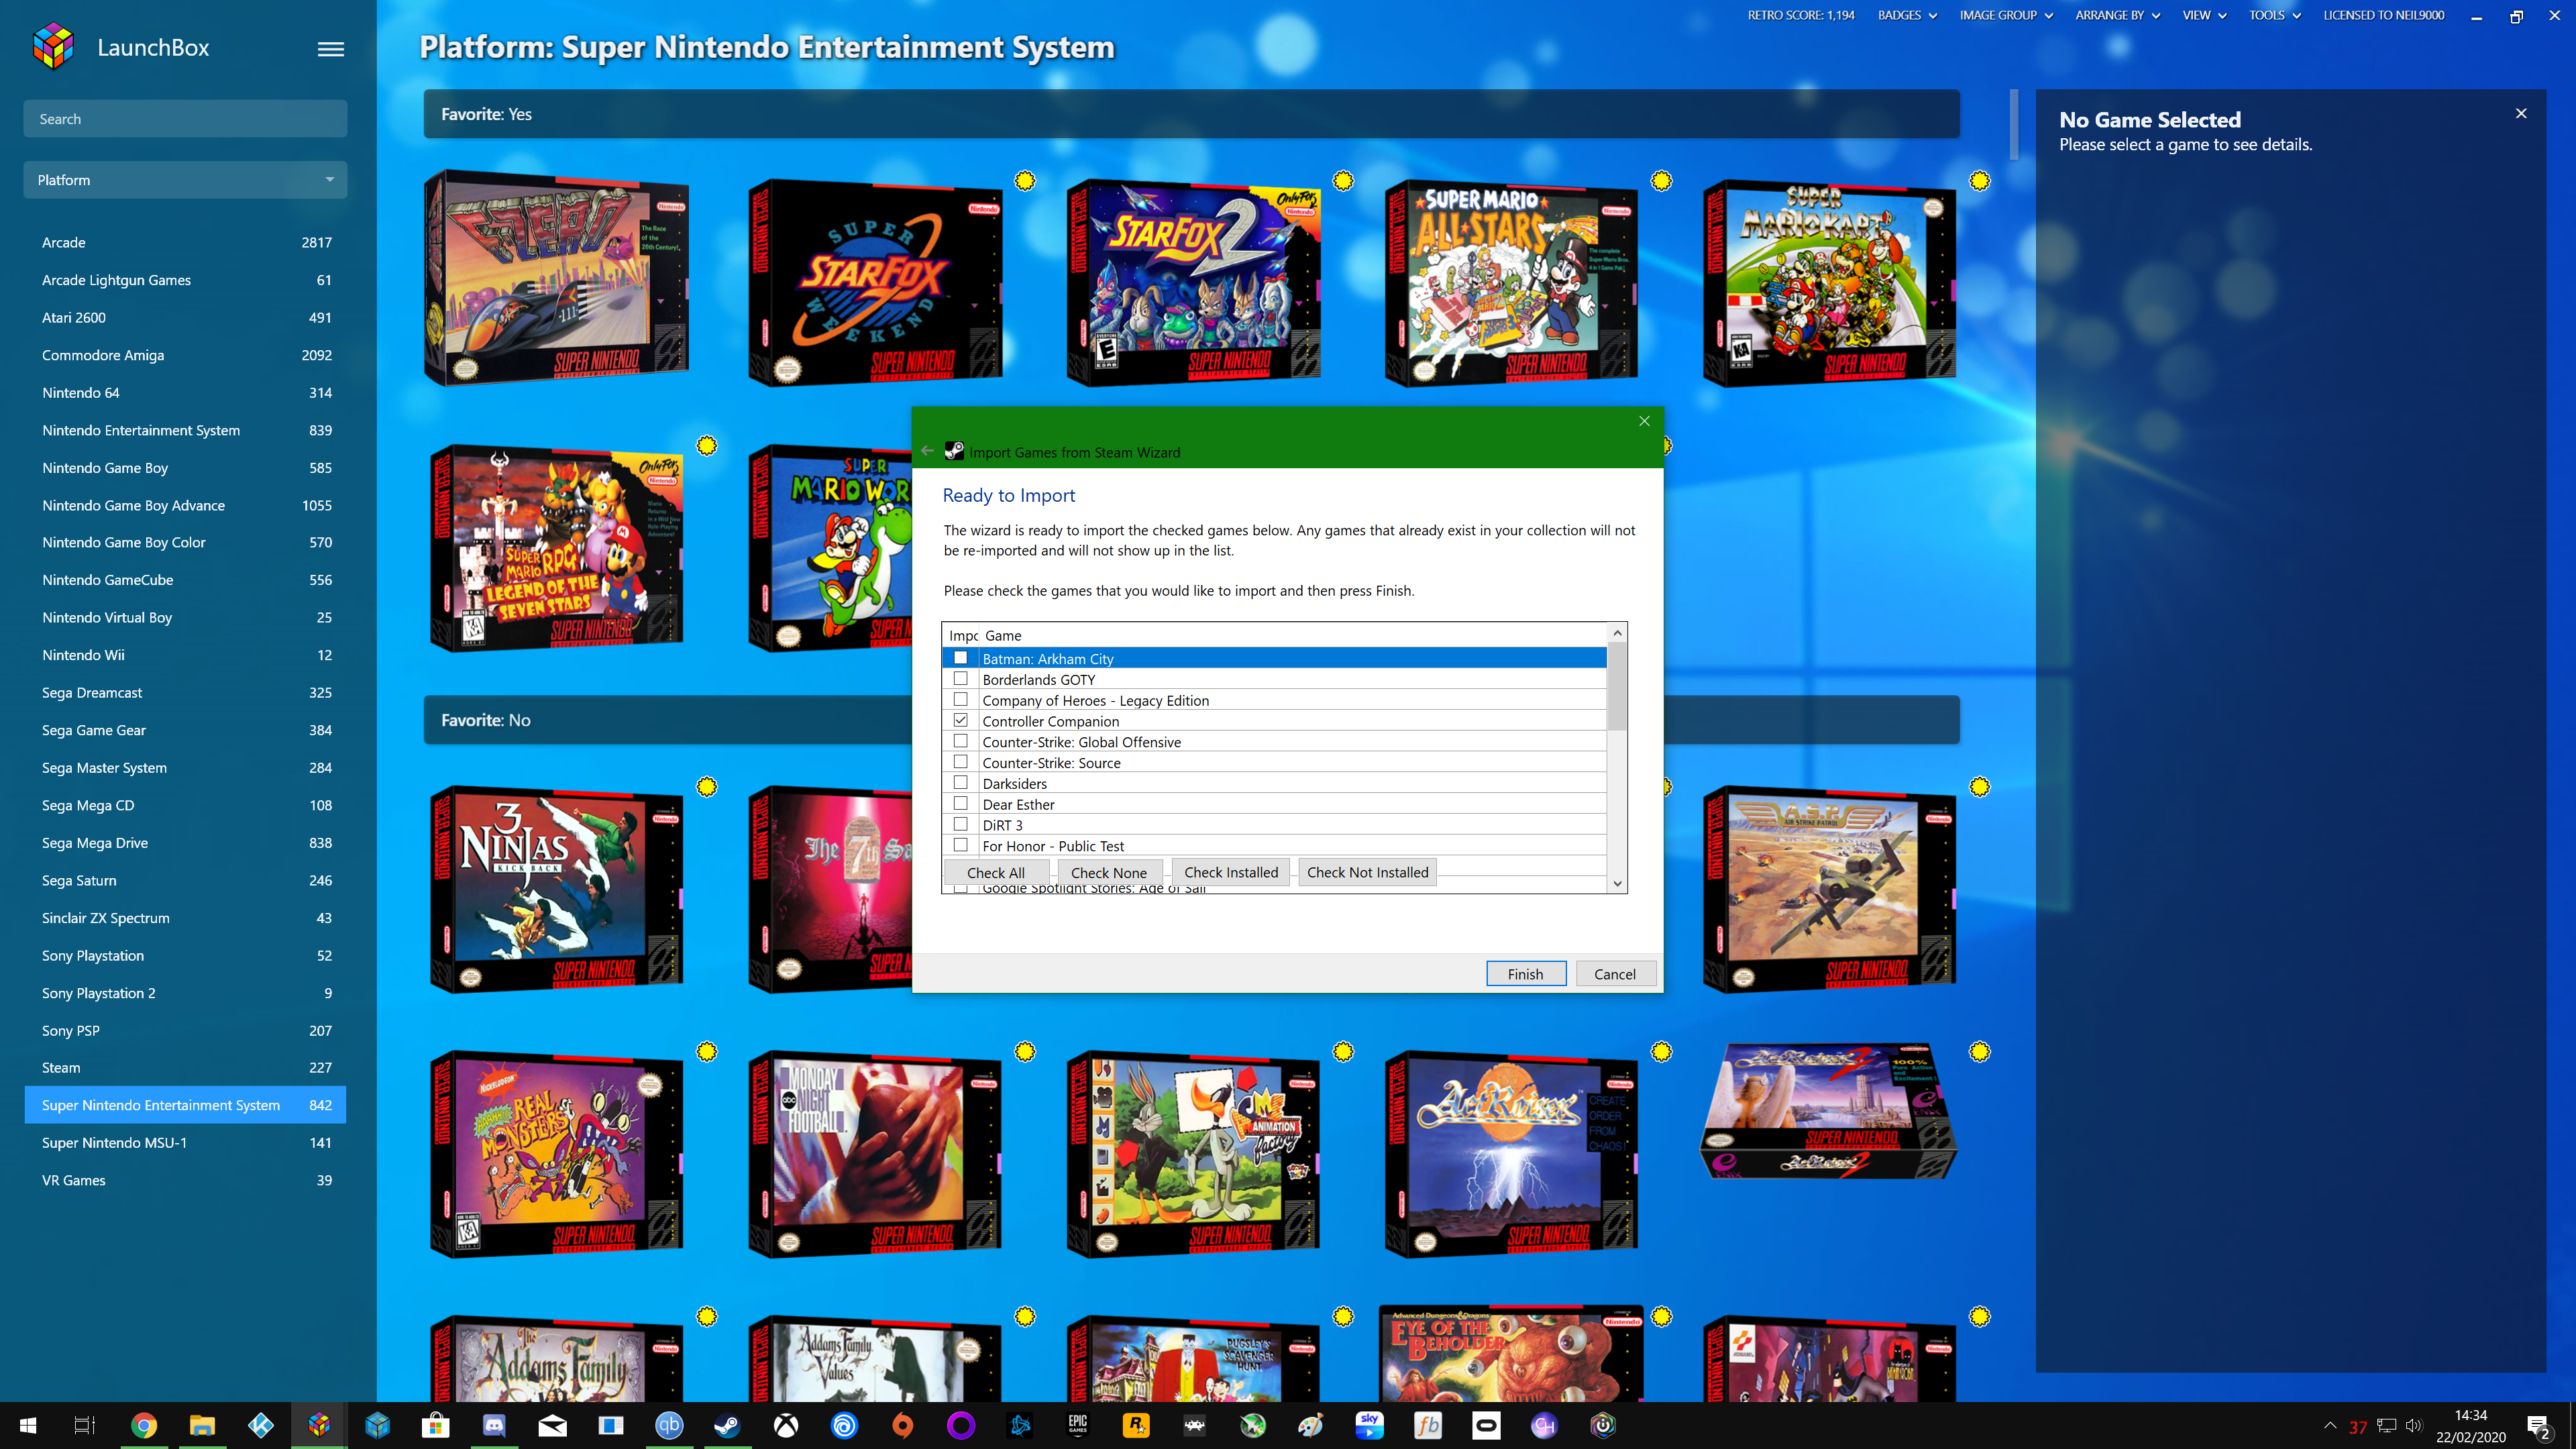
Task: Tick the Dear Esther checkbox
Action: pos(960,803)
